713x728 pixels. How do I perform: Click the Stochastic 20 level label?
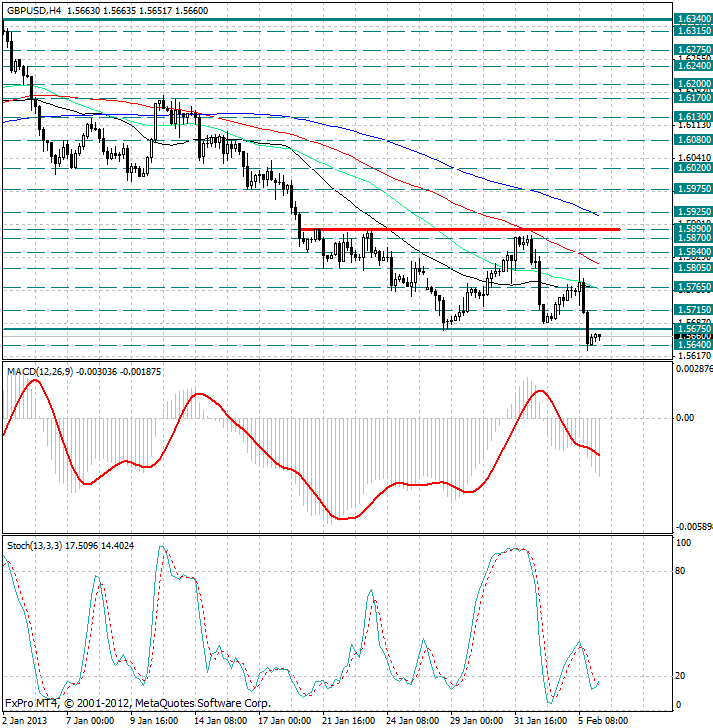(683, 676)
